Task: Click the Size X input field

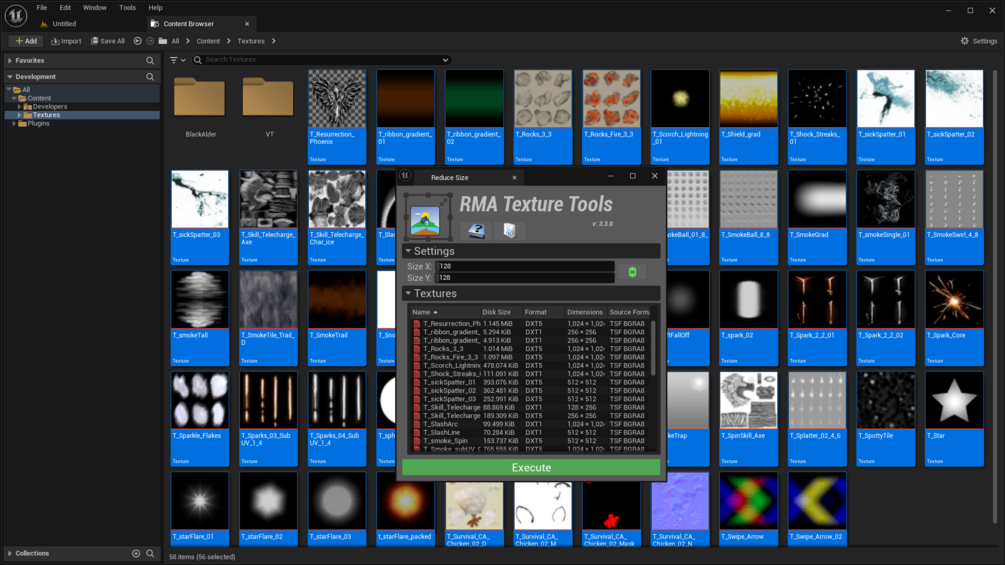Action: coord(525,266)
